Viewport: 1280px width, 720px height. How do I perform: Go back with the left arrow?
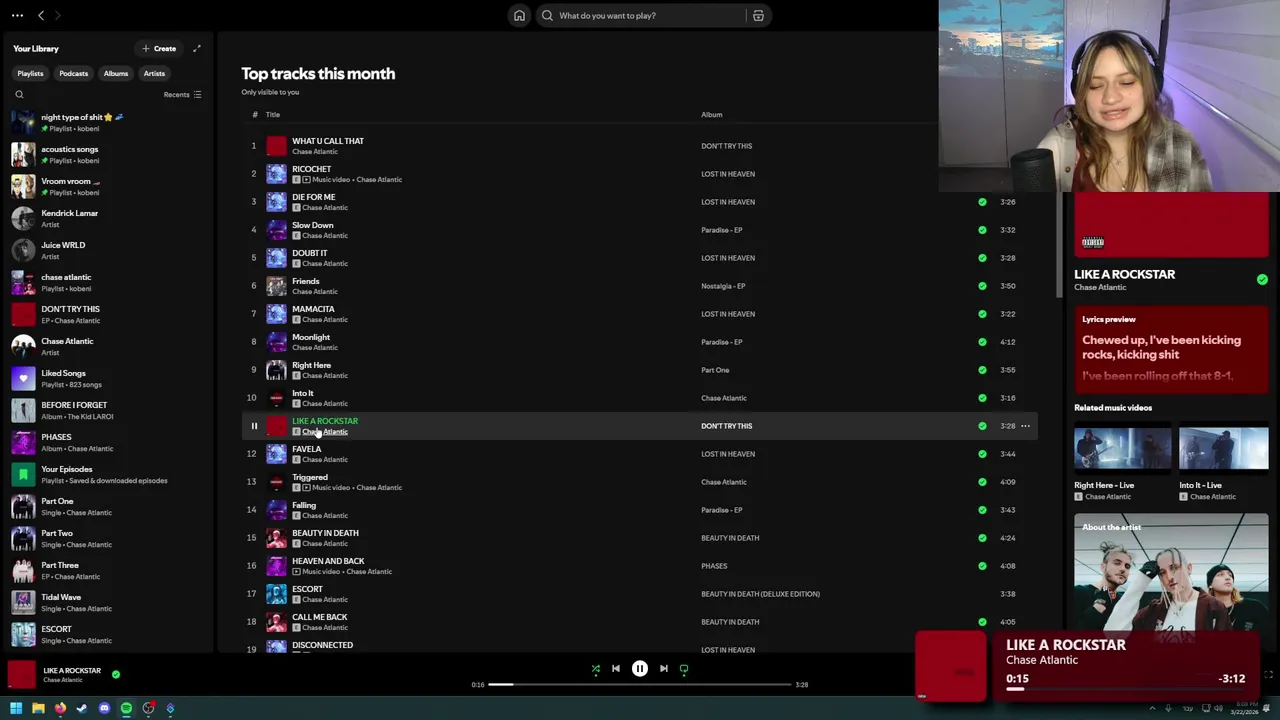tap(41, 15)
